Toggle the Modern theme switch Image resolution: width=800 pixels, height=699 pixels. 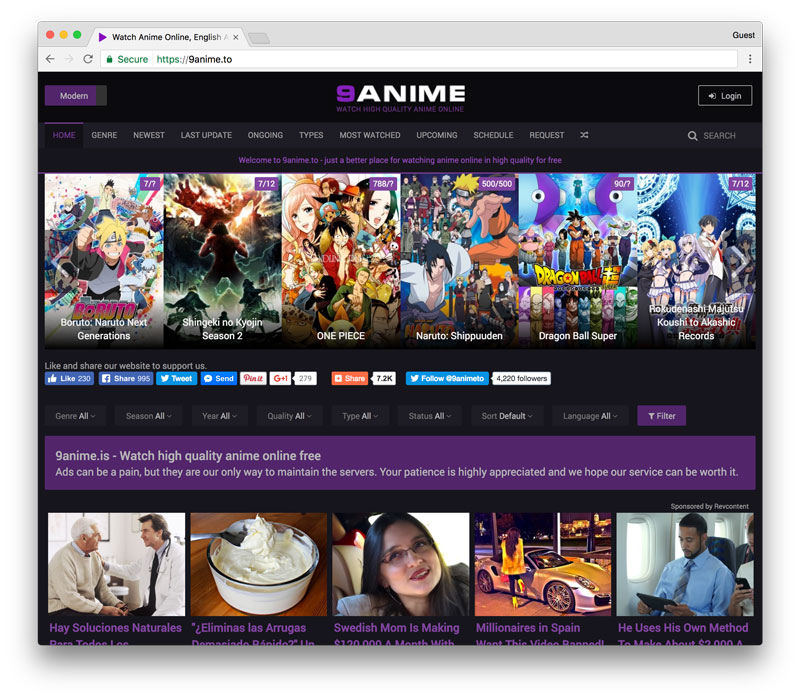pos(76,95)
